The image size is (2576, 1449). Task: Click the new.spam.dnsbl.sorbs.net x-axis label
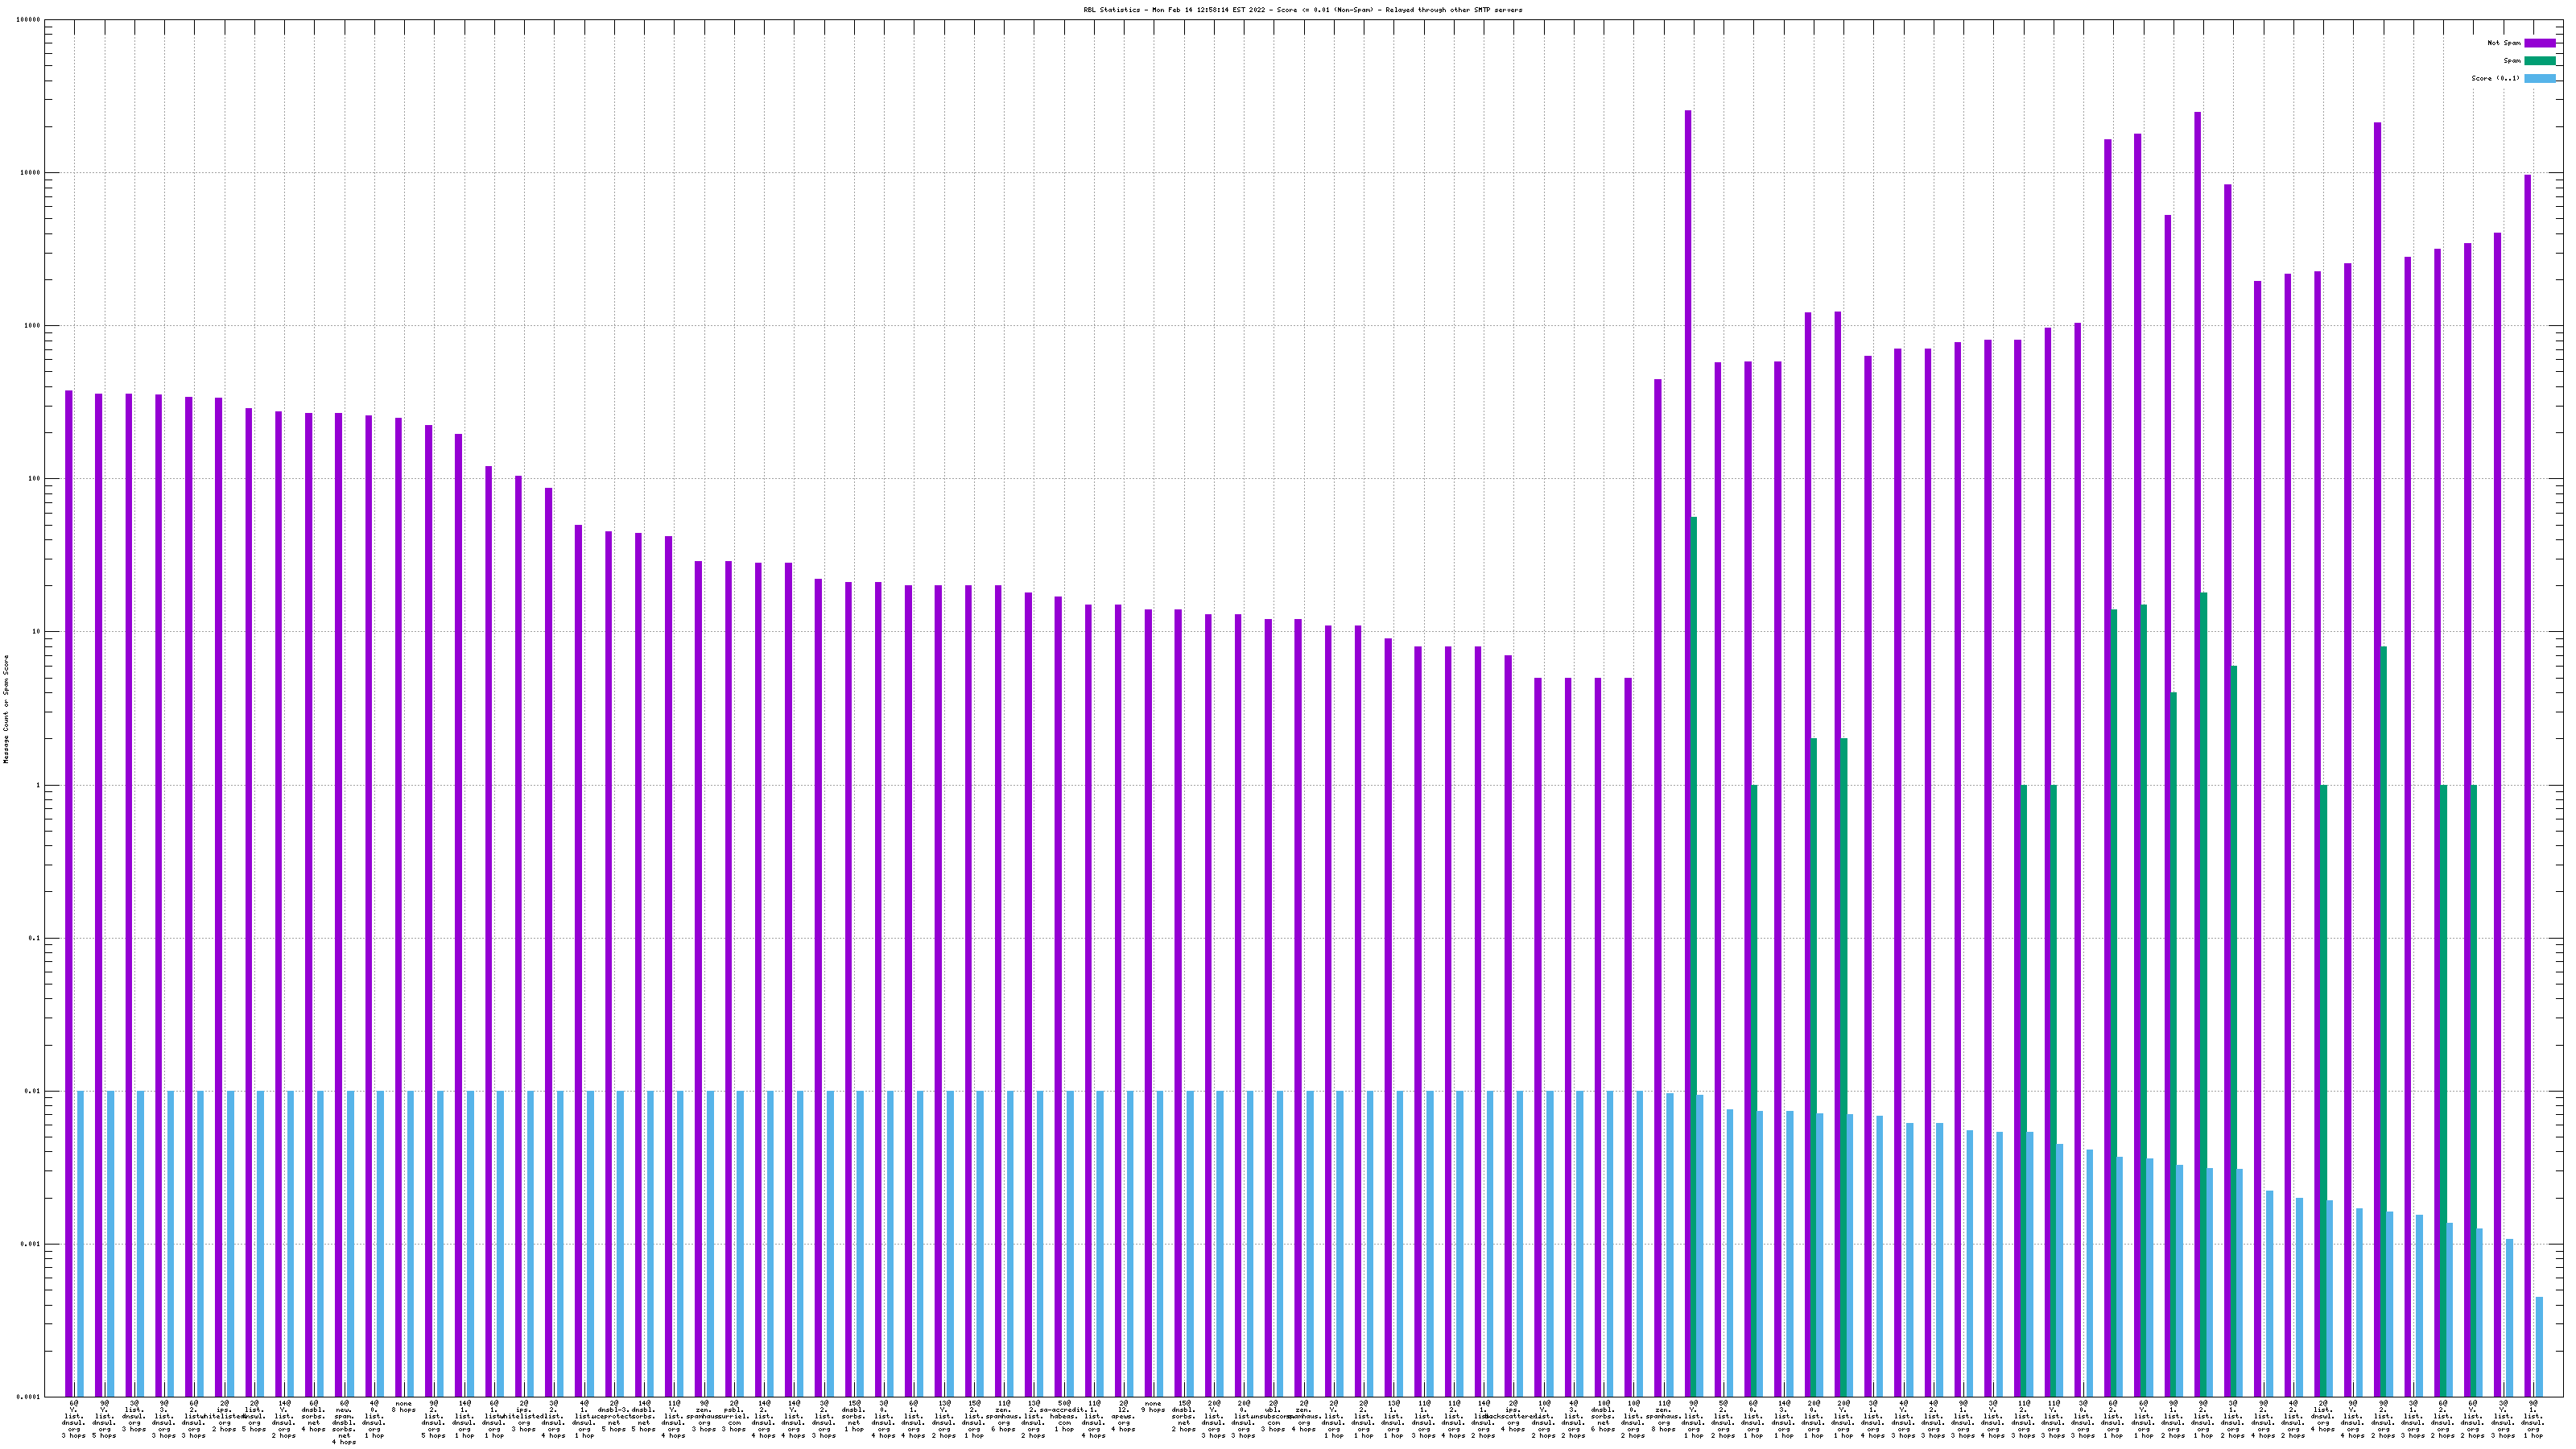point(344,1422)
